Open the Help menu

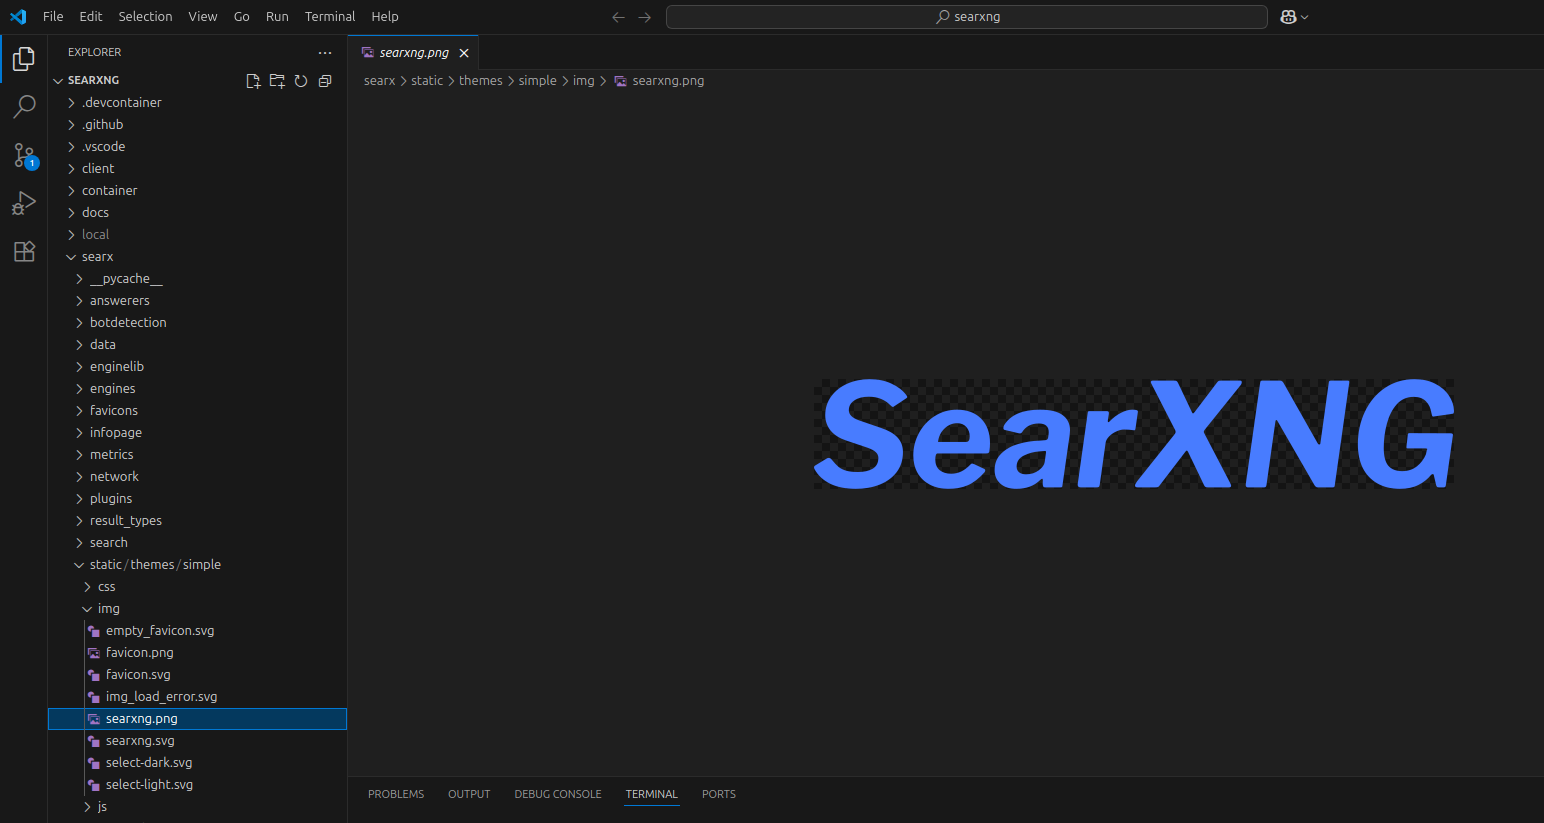385,17
